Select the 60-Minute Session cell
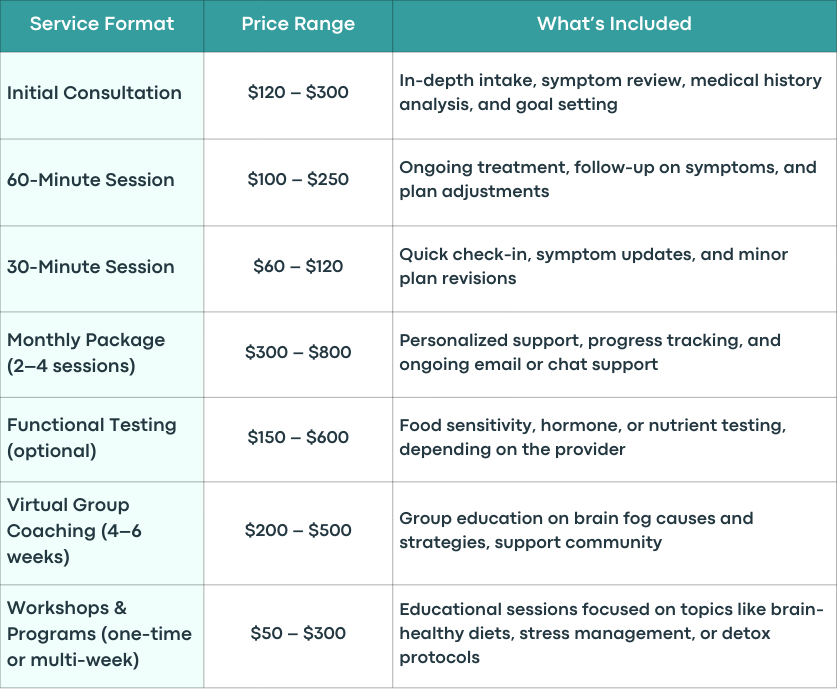Image resolution: width=837 pixels, height=689 pixels. 101,180
